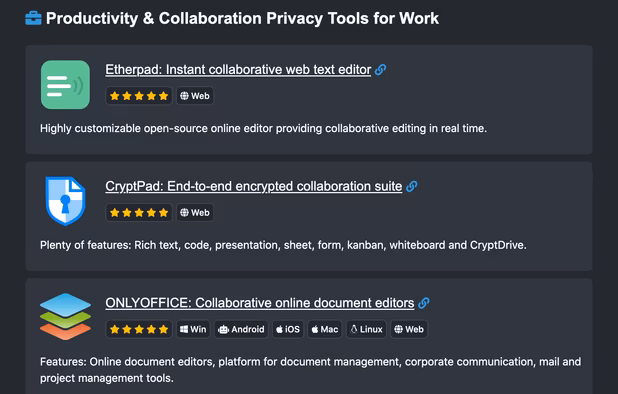This screenshot has height=394, width=618.
Task: Click the CryptPad shield logo icon
Action: pyautogui.click(x=65, y=201)
